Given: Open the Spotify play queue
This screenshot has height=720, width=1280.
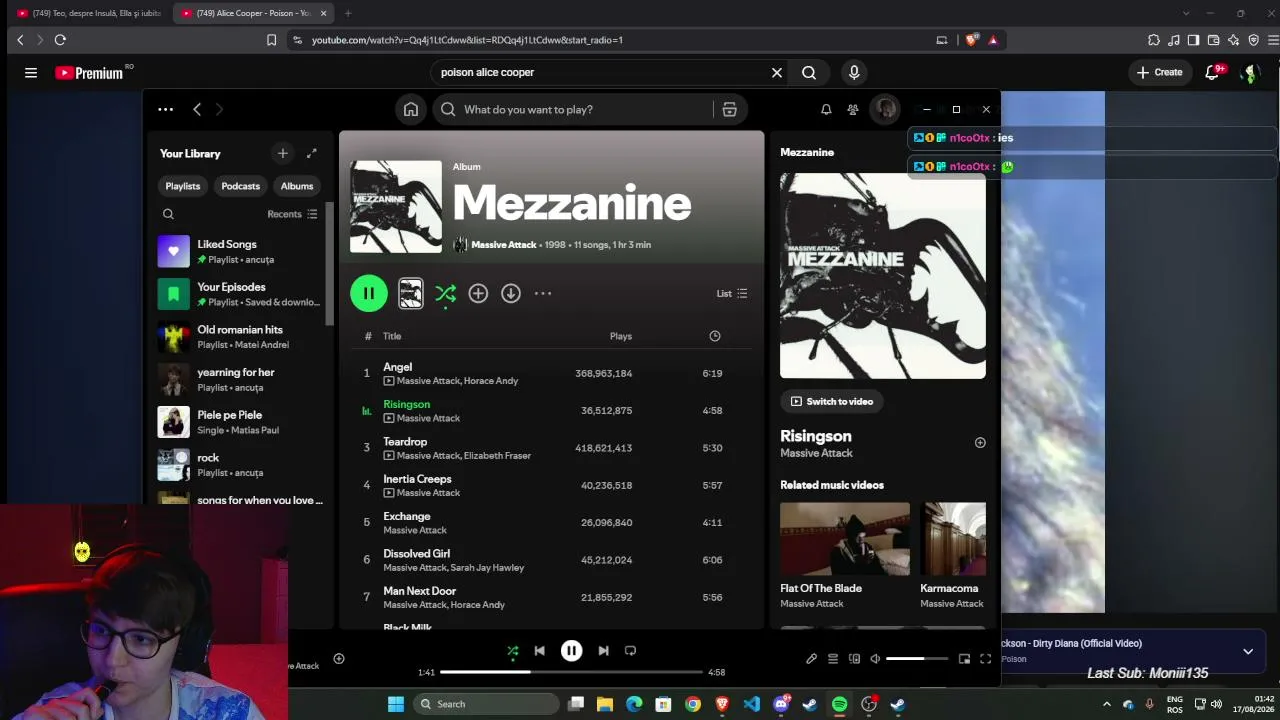Looking at the screenshot, I should 833,659.
